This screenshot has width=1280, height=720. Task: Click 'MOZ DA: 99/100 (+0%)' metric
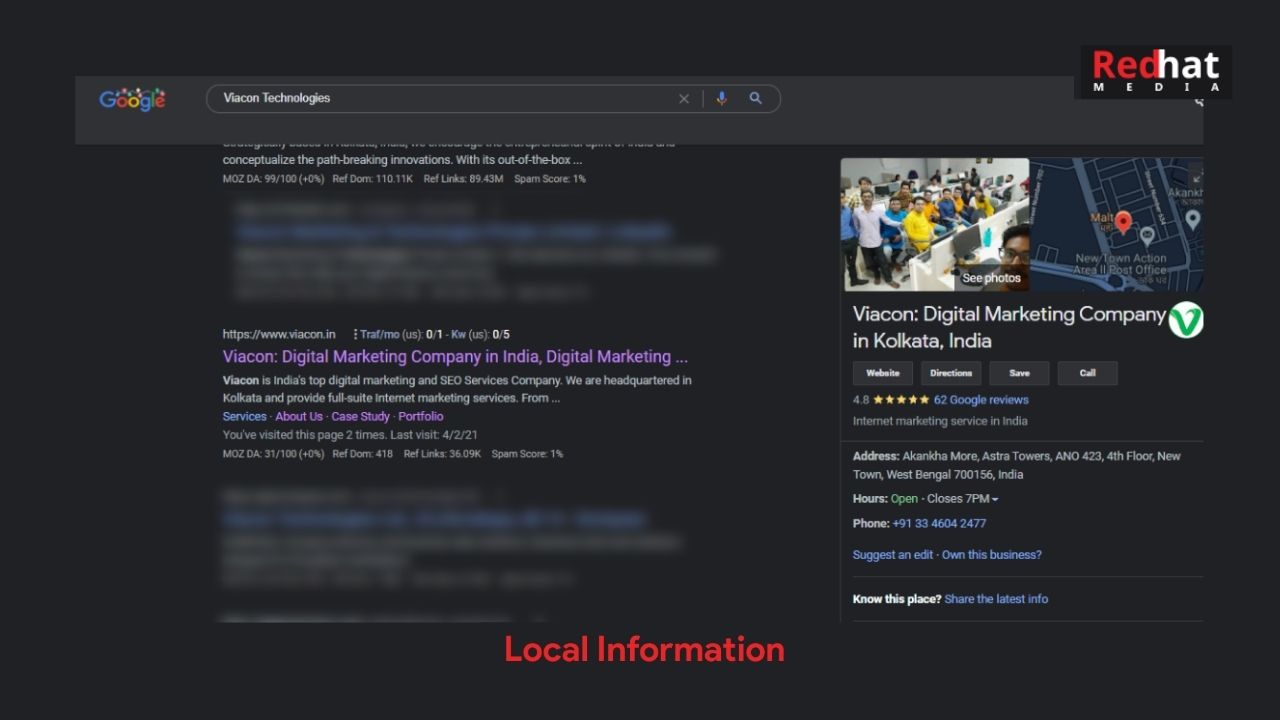tap(274, 179)
